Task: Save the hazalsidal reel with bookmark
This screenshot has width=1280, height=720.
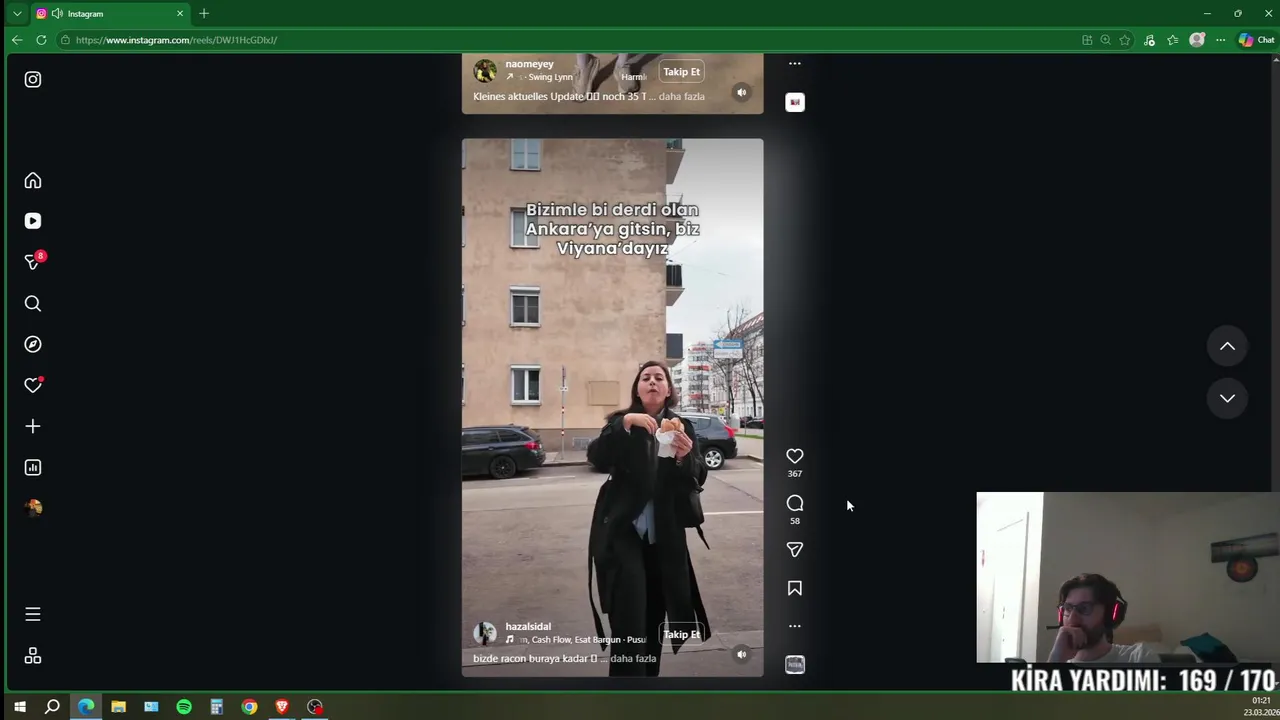Action: pos(795,588)
